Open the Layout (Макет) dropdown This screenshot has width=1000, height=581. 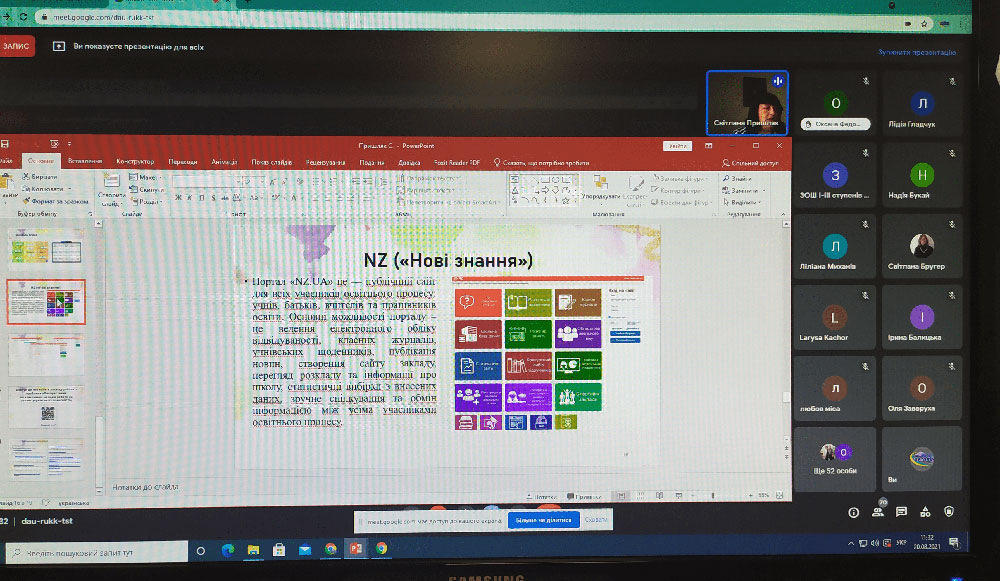(146, 177)
